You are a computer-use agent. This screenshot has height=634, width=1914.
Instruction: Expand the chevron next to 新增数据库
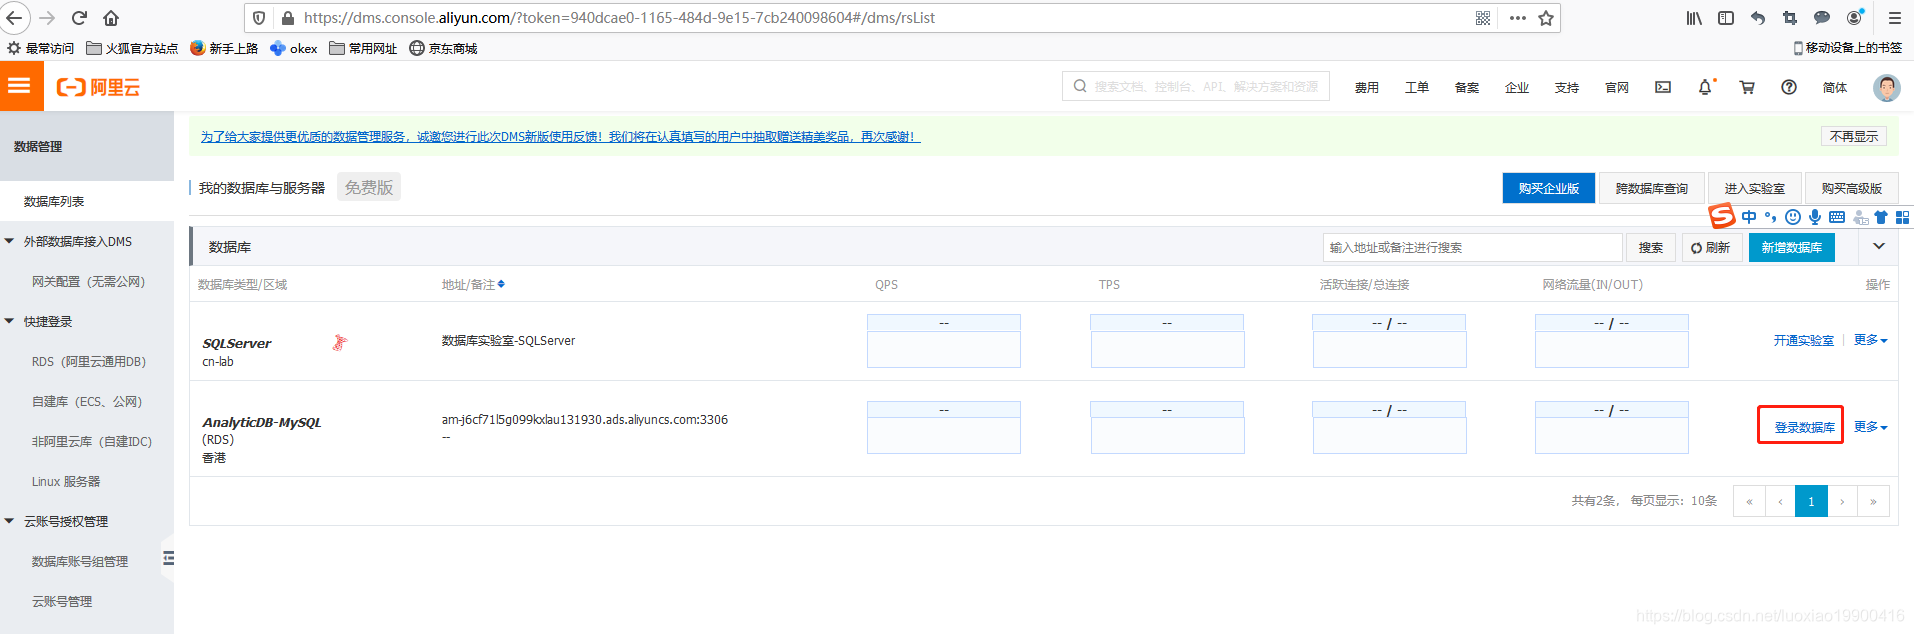click(1879, 246)
